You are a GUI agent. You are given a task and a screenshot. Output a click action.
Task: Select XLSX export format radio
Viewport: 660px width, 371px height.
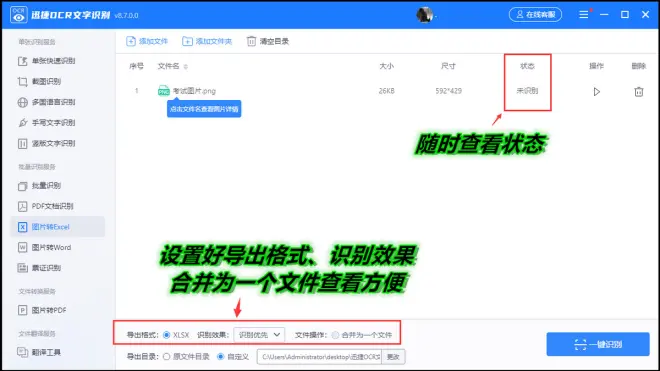tap(167, 335)
